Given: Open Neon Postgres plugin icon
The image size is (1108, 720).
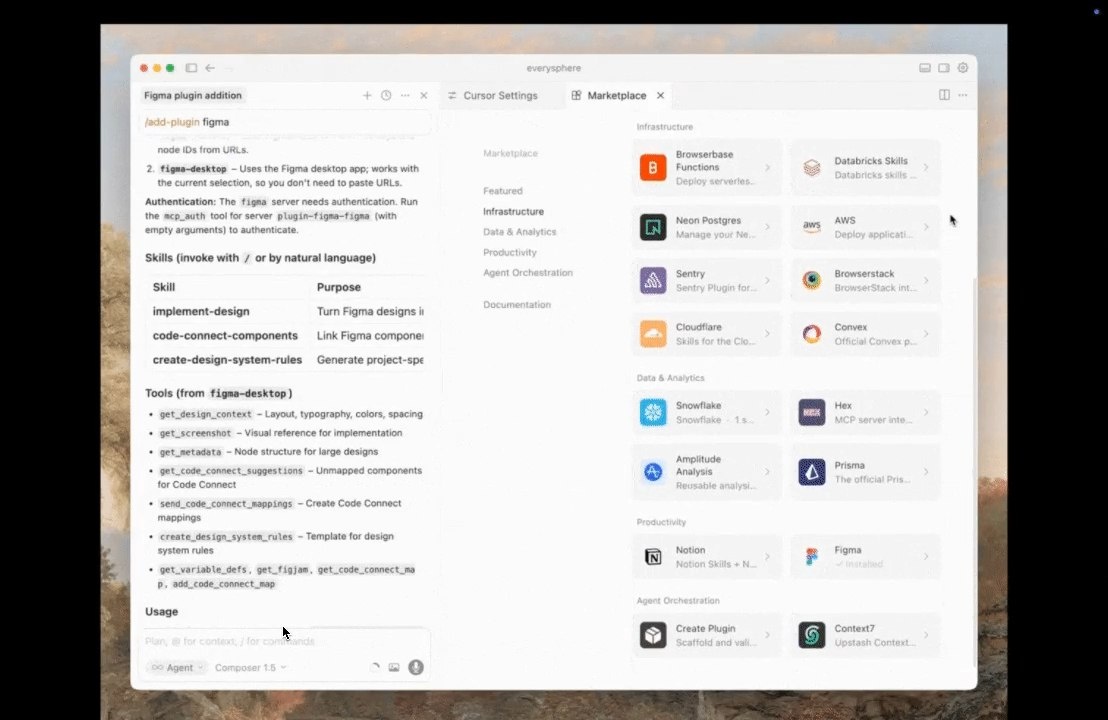Looking at the screenshot, I should [653, 227].
